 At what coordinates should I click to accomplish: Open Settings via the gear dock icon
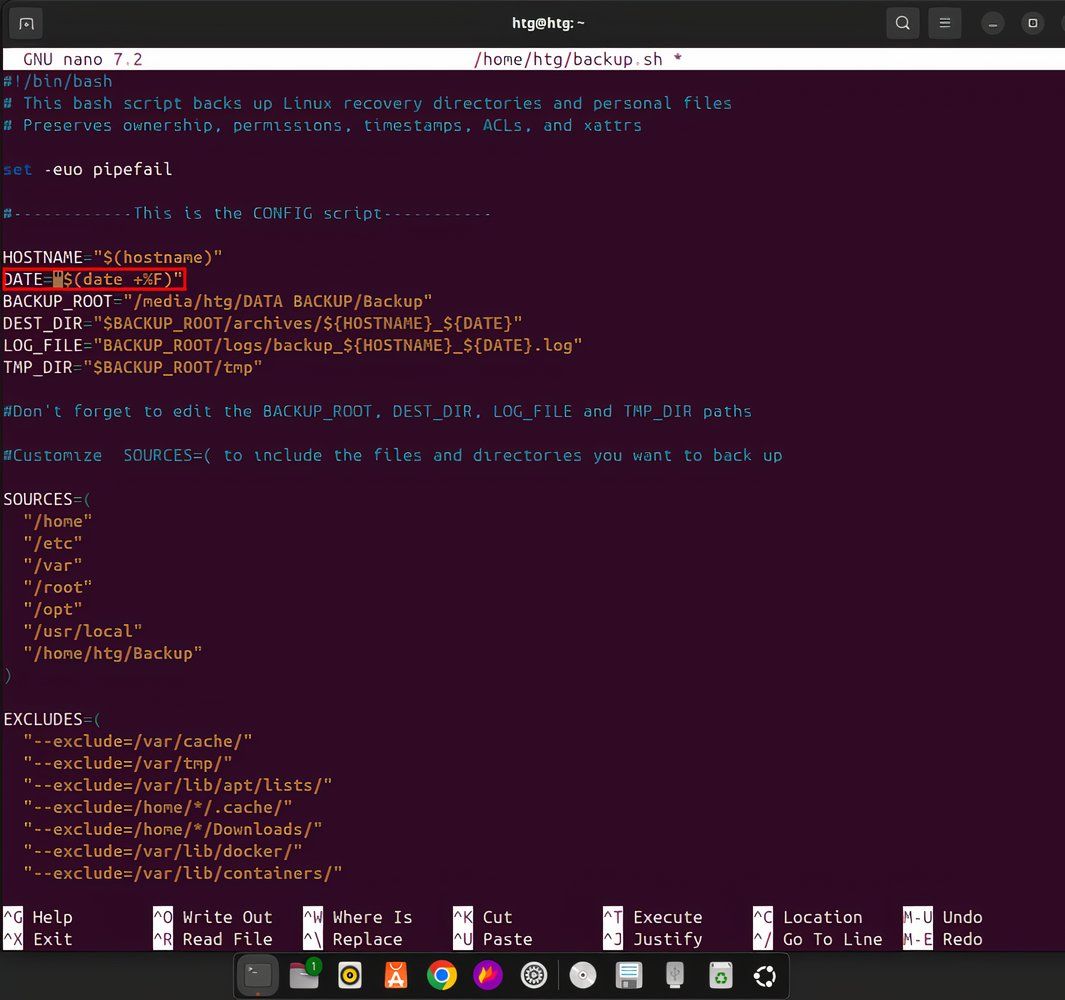pyautogui.click(x=533, y=975)
